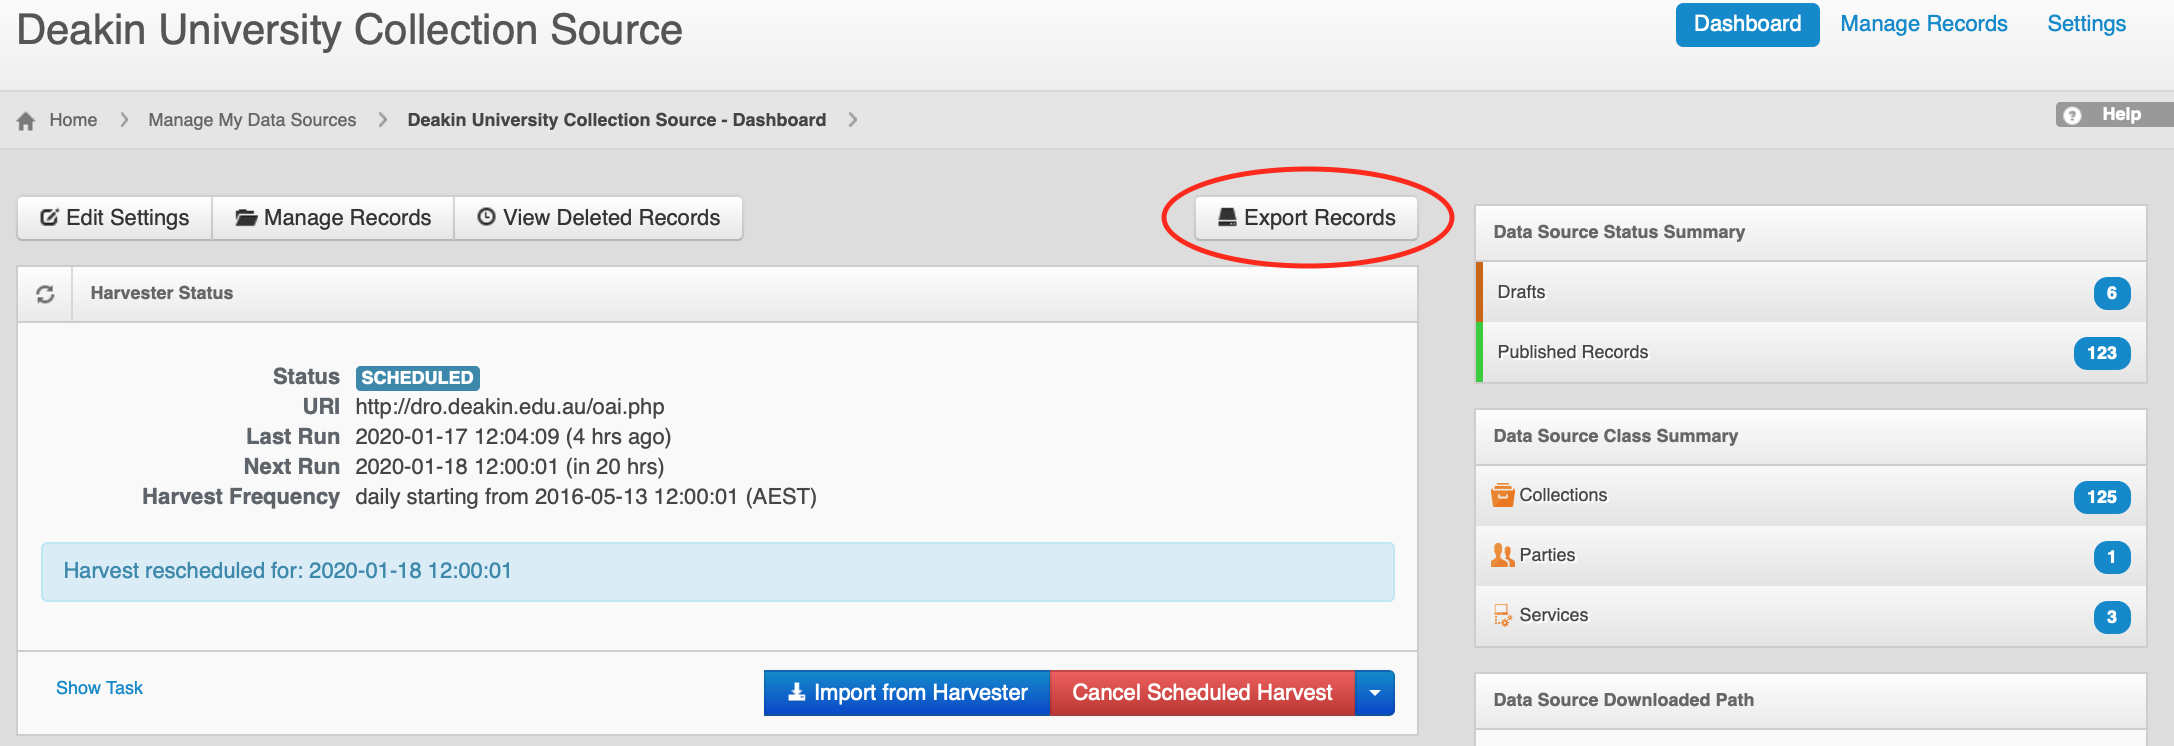The width and height of the screenshot is (2174, 746).
Task: Expand the Cancel Scheduled Harvest dropdown arrow
Action: tap(1375, 693)
